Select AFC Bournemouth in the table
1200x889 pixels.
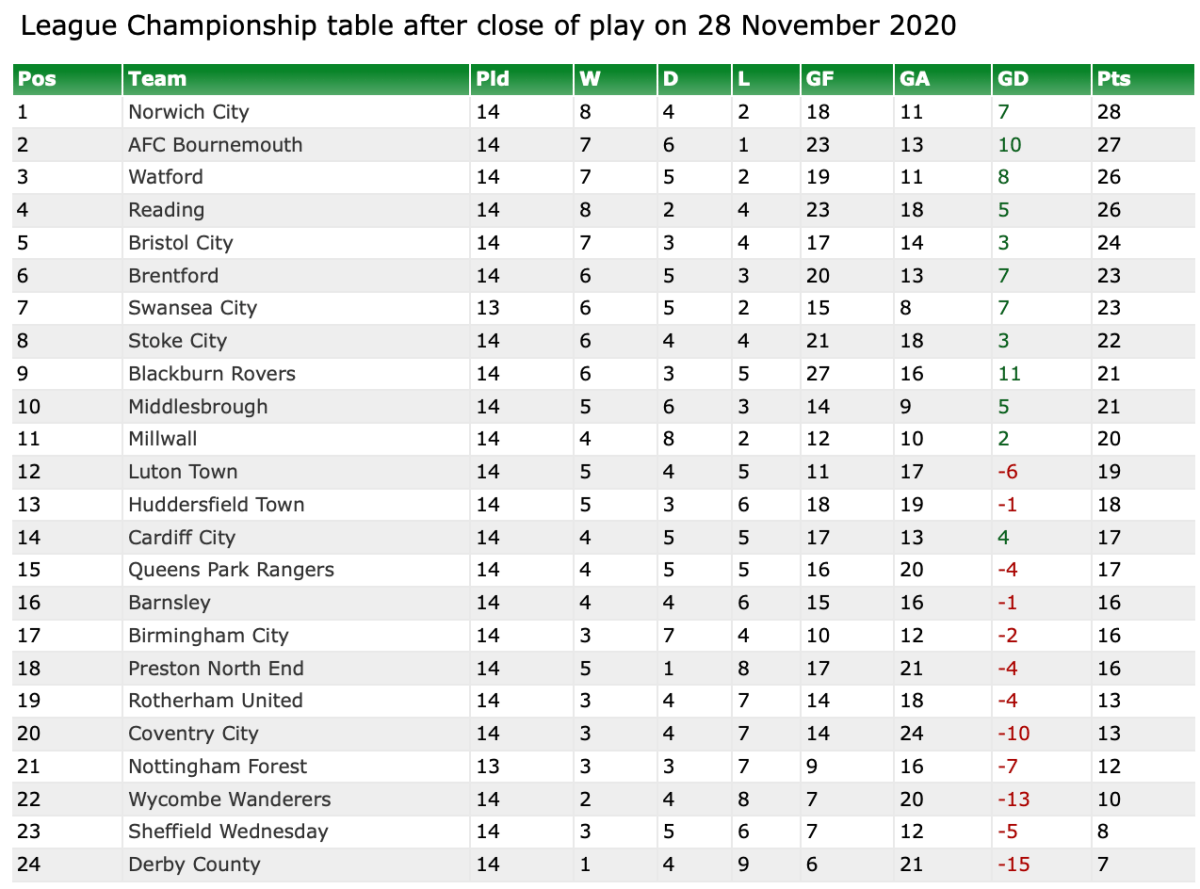(x=215, y=145)
